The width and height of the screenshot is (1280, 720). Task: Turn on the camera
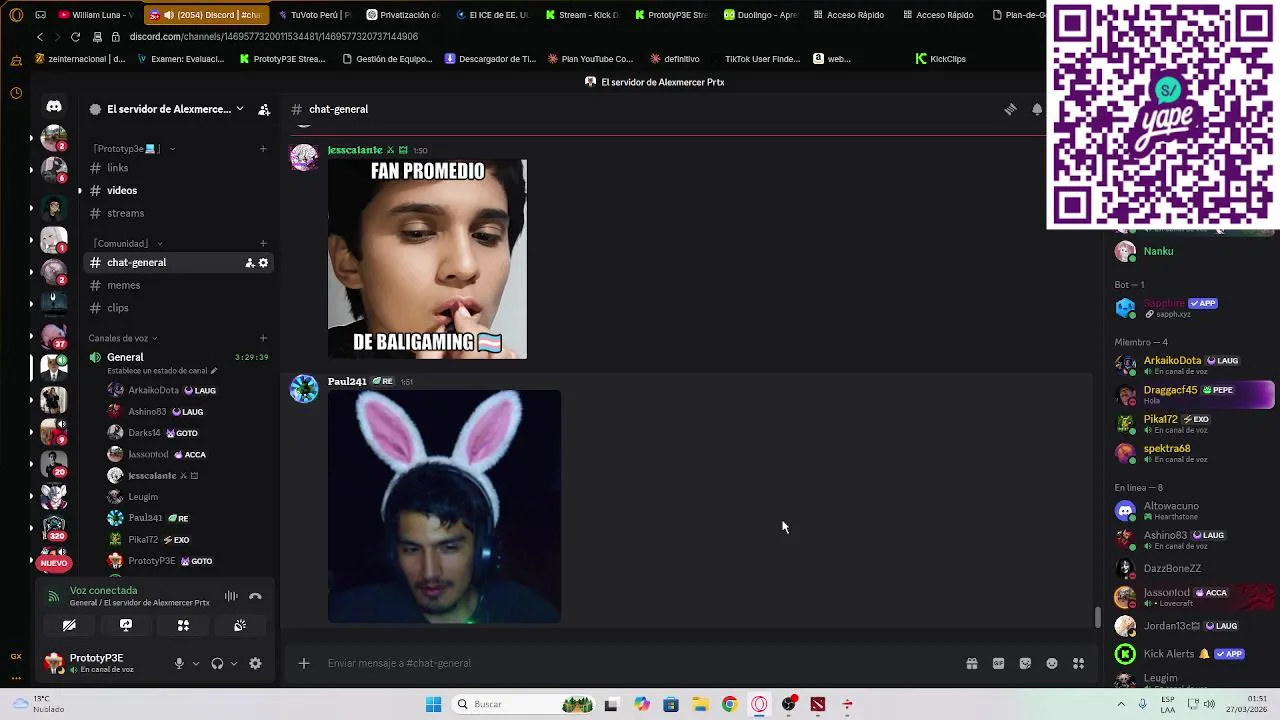[x=69, y=625]
